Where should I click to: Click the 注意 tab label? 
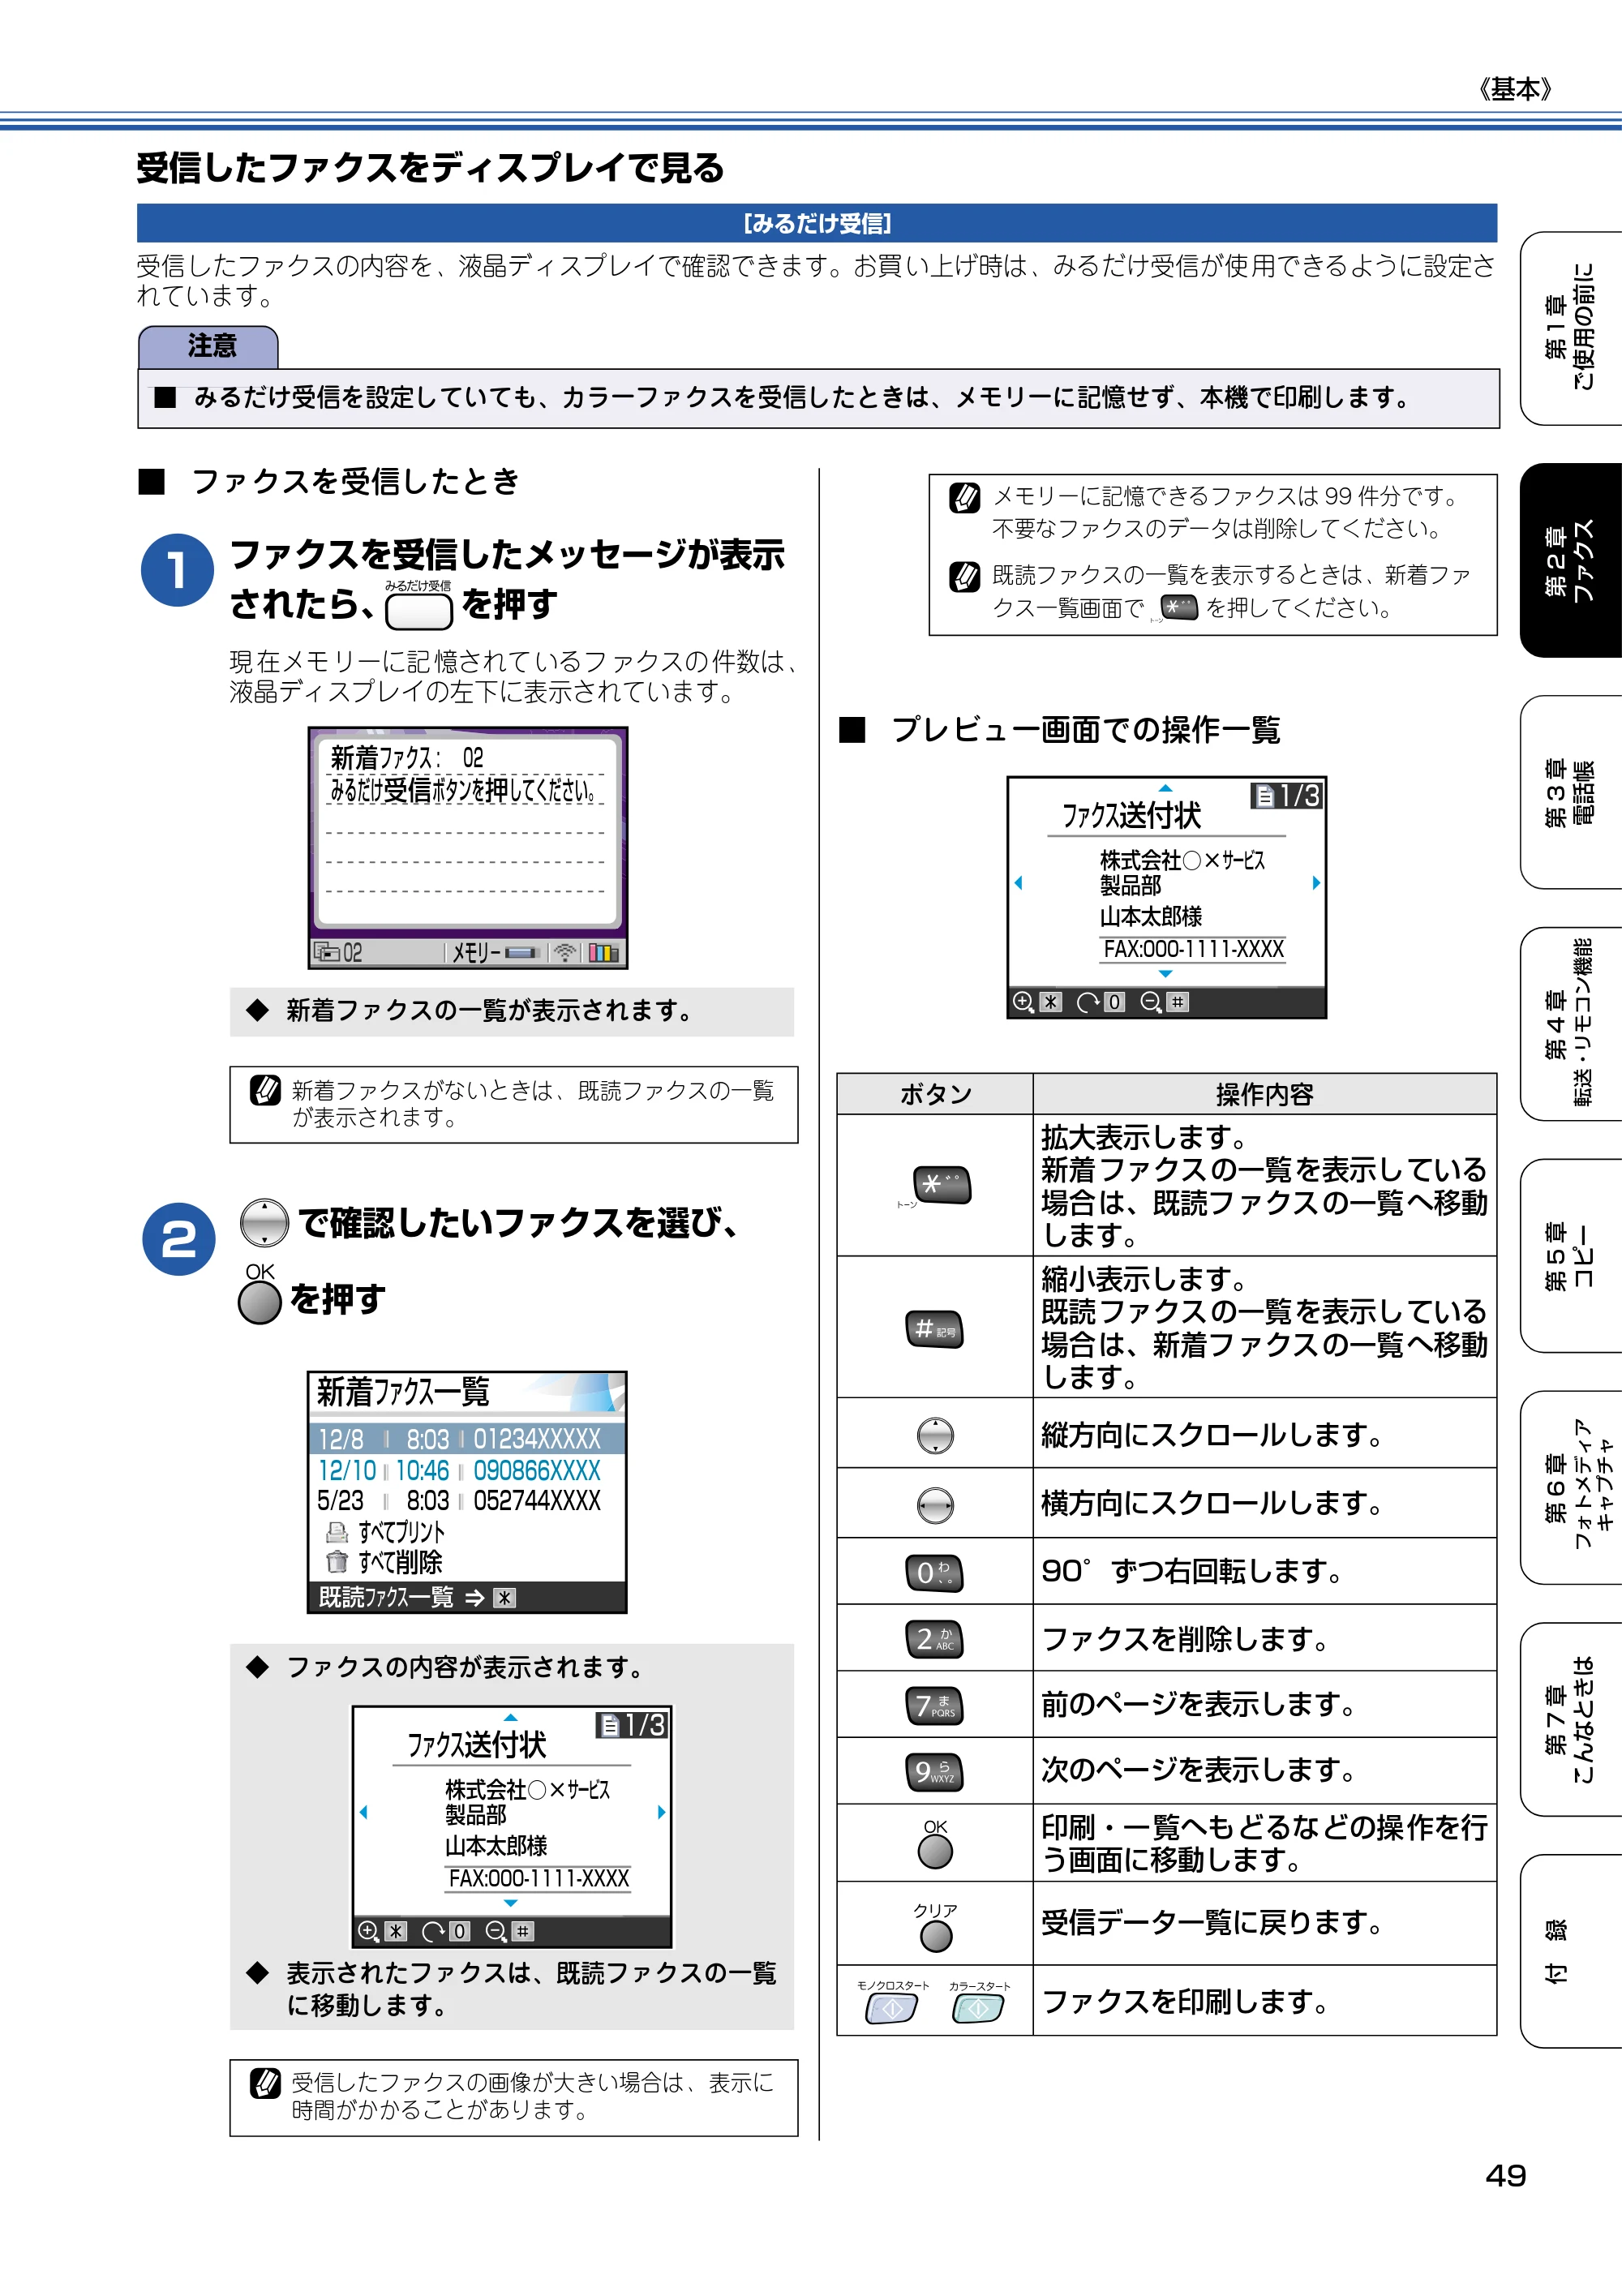click(x=209, y=346)
